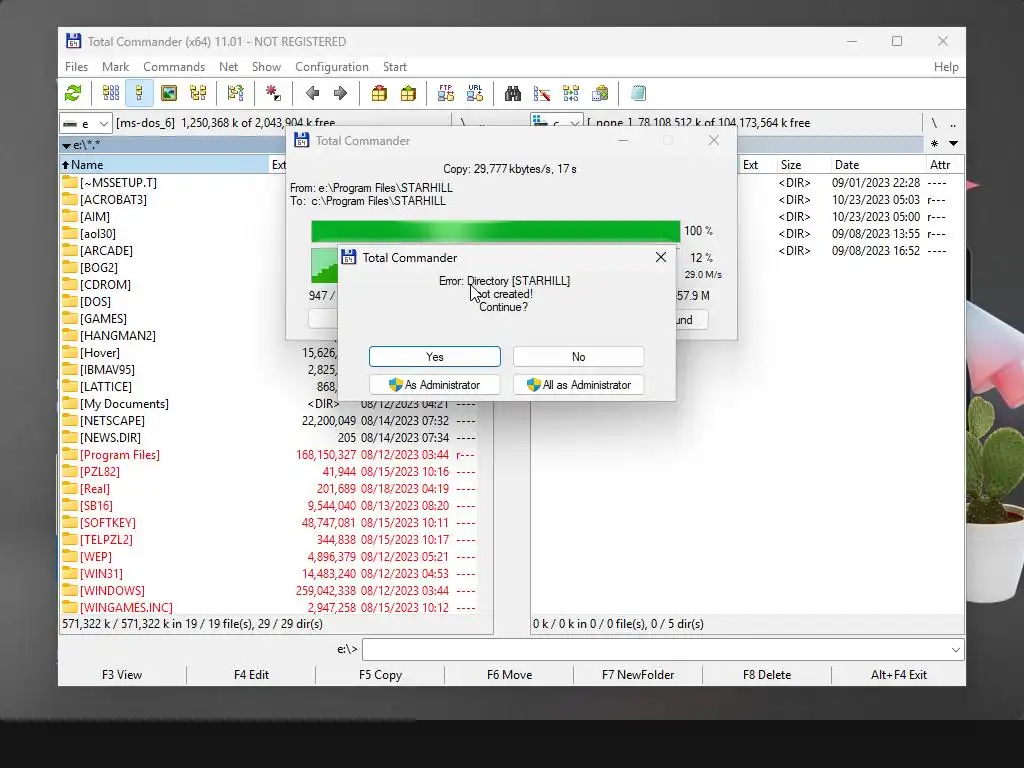Viewport: 1024px width, 768px height.
Task: Click No in the error dialog
Action: [579, 357]
